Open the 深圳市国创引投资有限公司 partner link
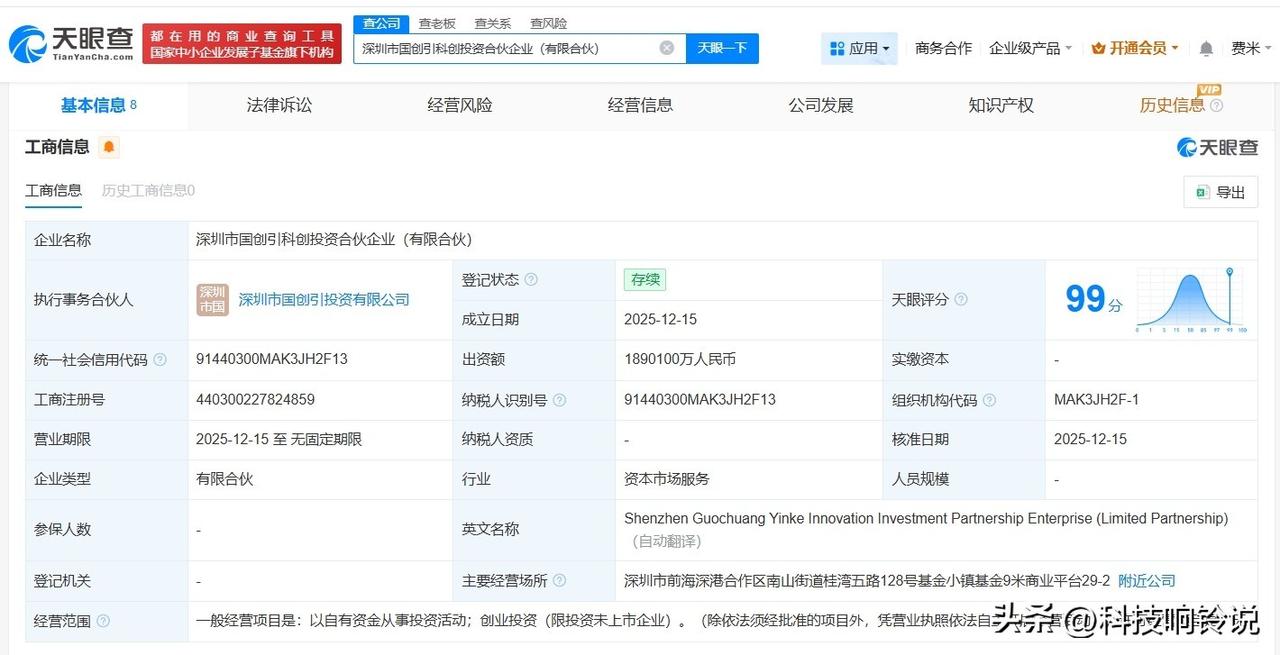1280x655 pixels. (324, 300)
